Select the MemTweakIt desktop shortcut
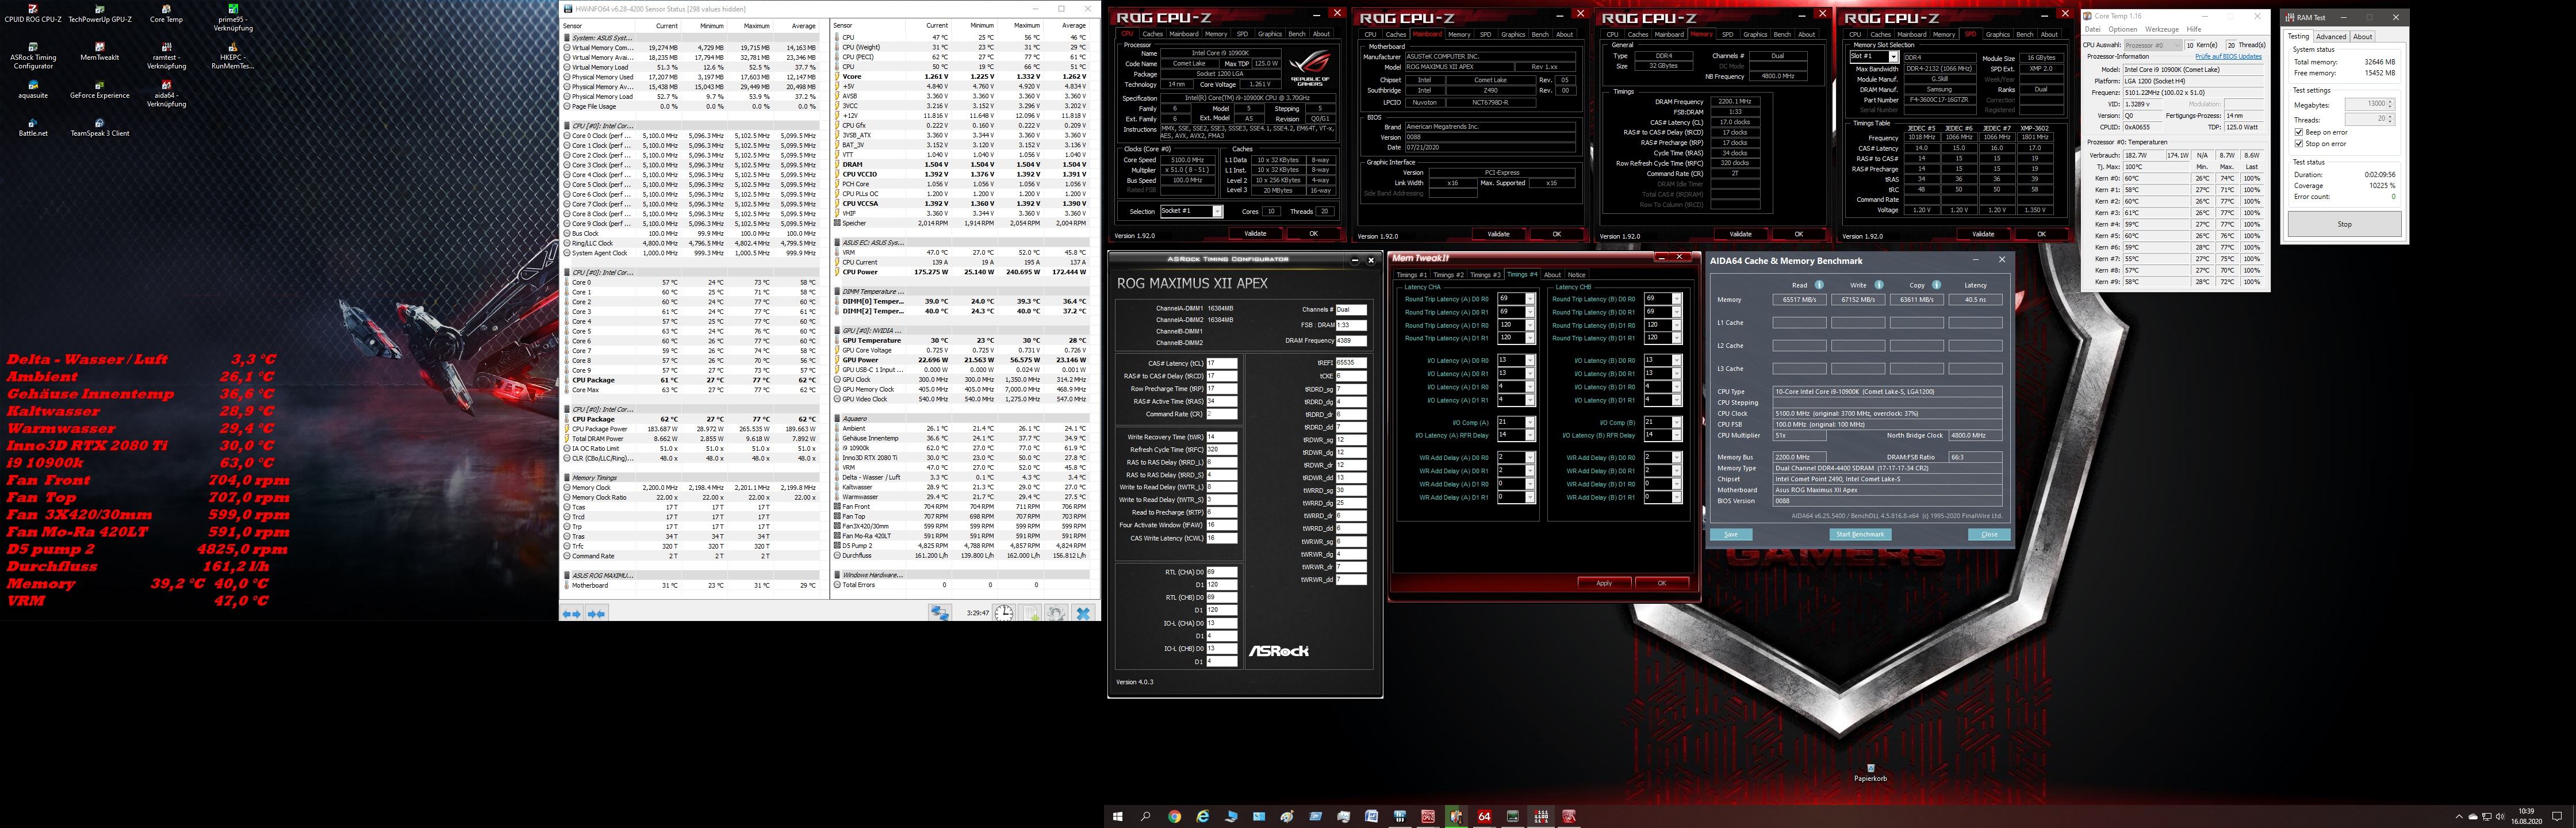 tap(99, 51)
